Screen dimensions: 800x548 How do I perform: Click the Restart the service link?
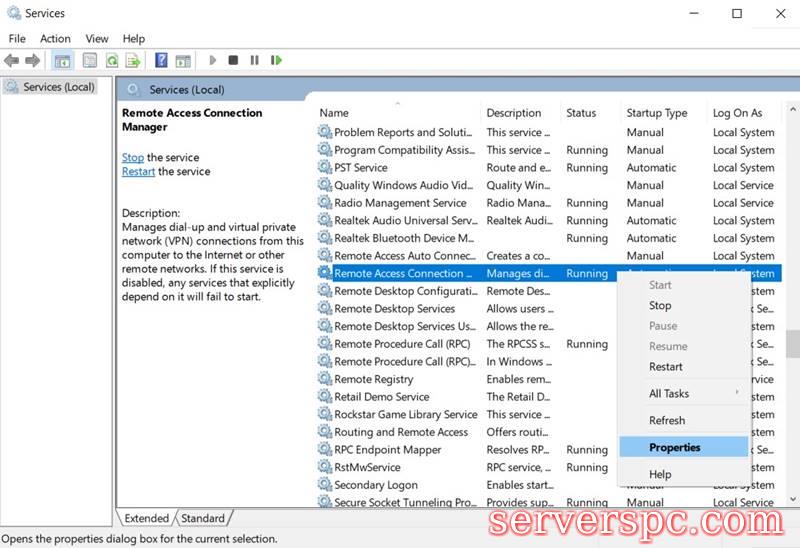138,172
